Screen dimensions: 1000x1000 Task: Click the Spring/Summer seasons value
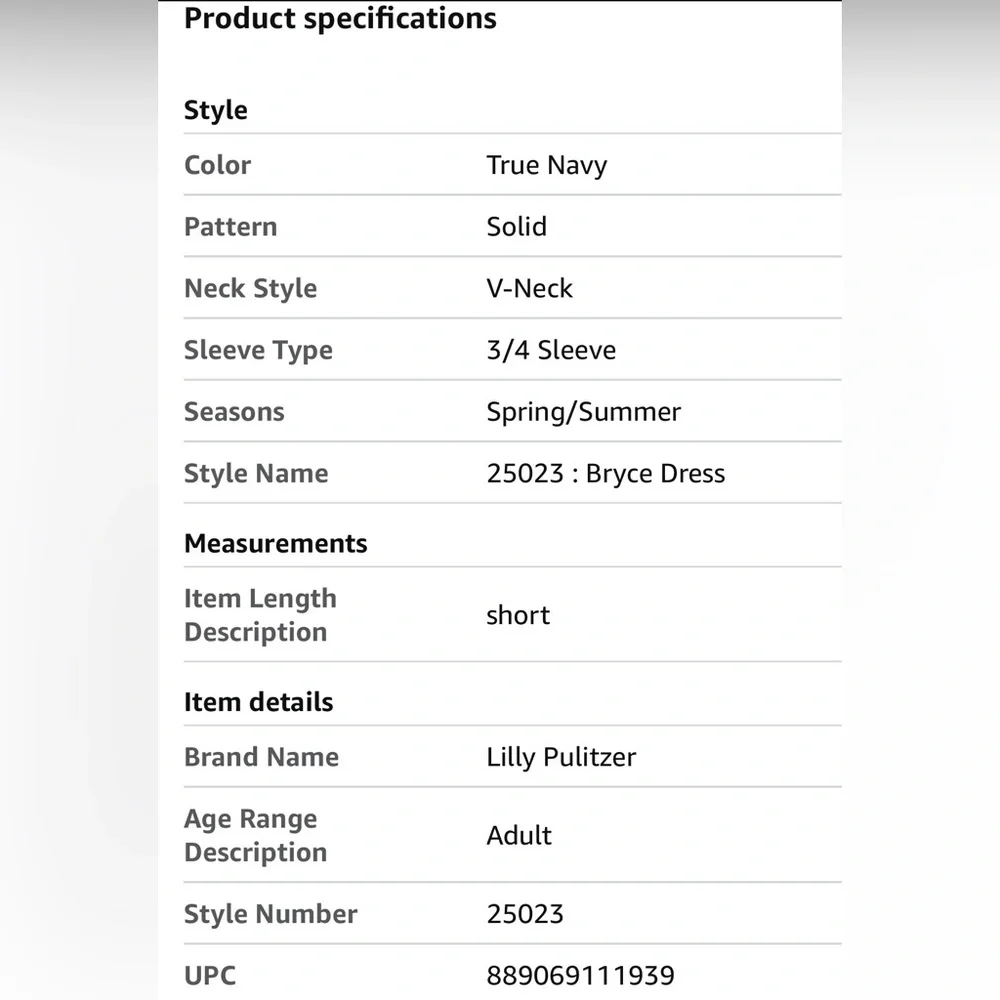point(583,412)
